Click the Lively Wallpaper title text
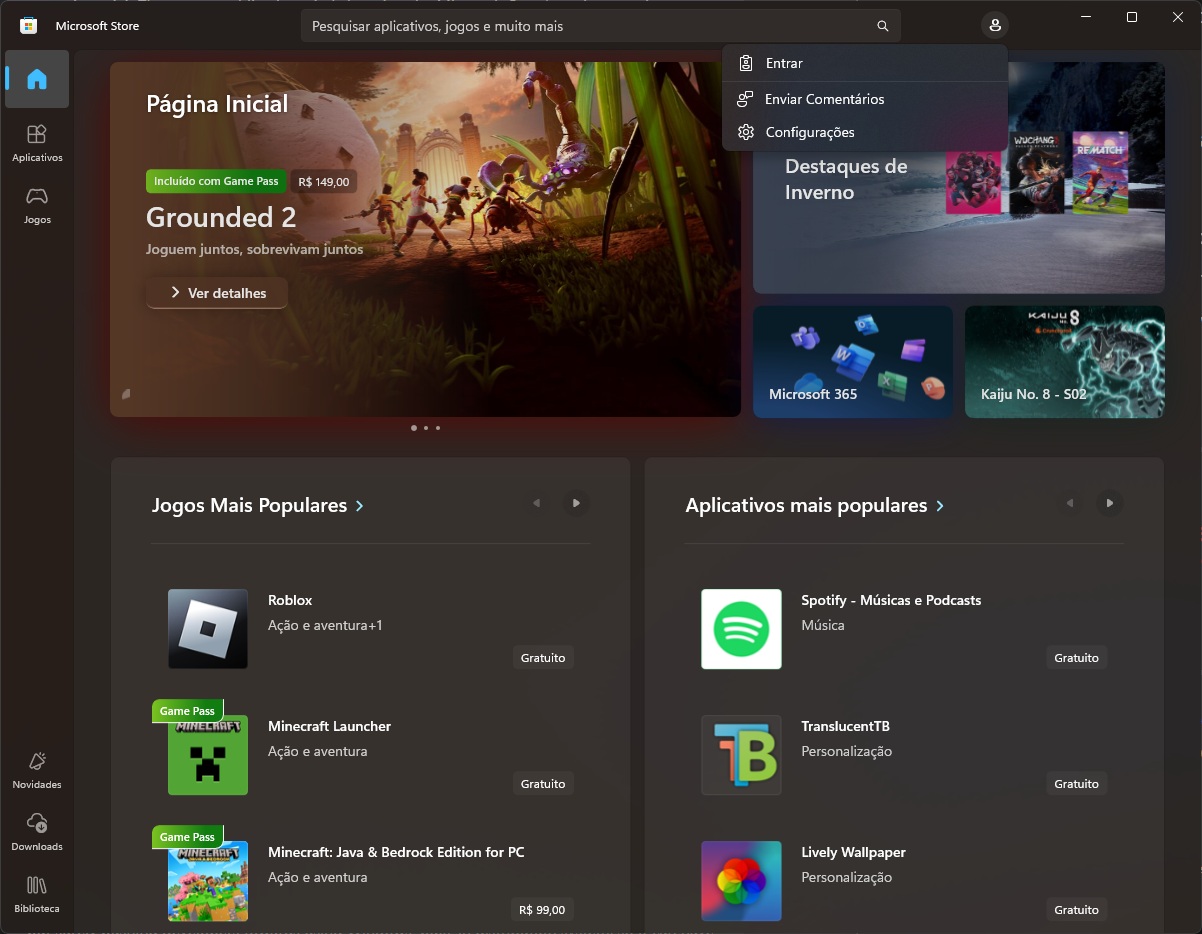 tap(853, 852)
